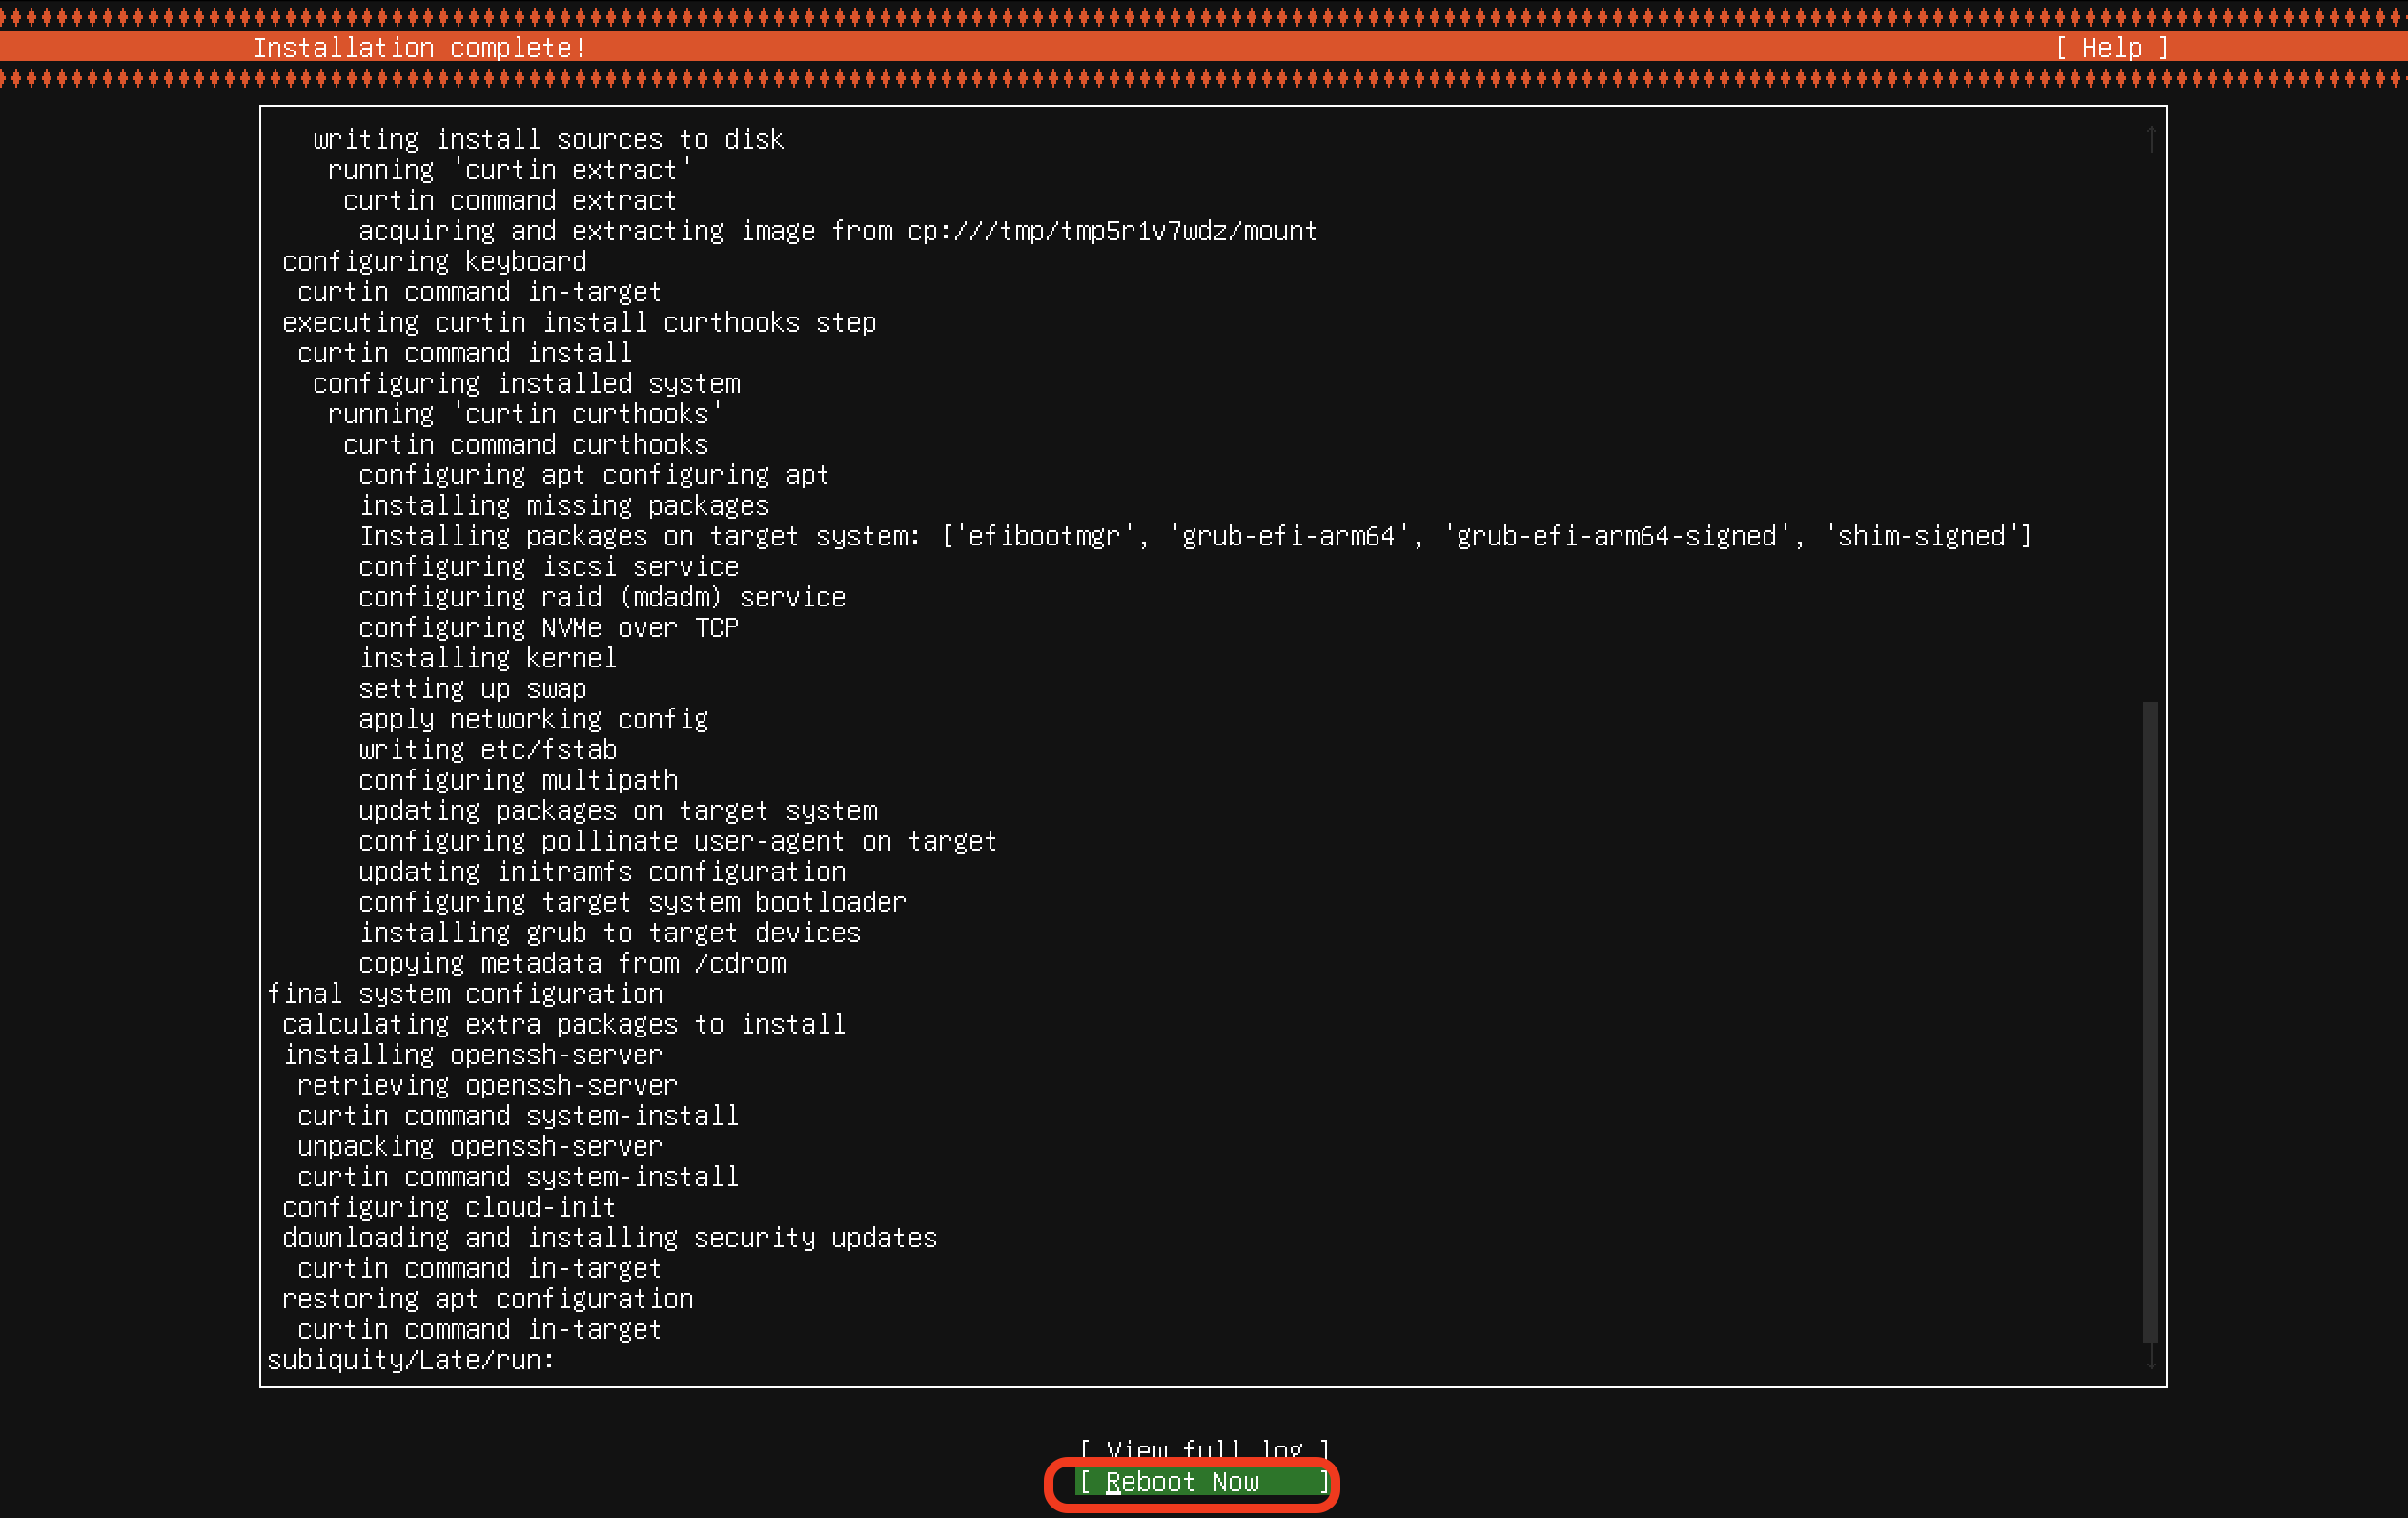Click the 'configuring keyboard' log line

click(x=434, y=262)
